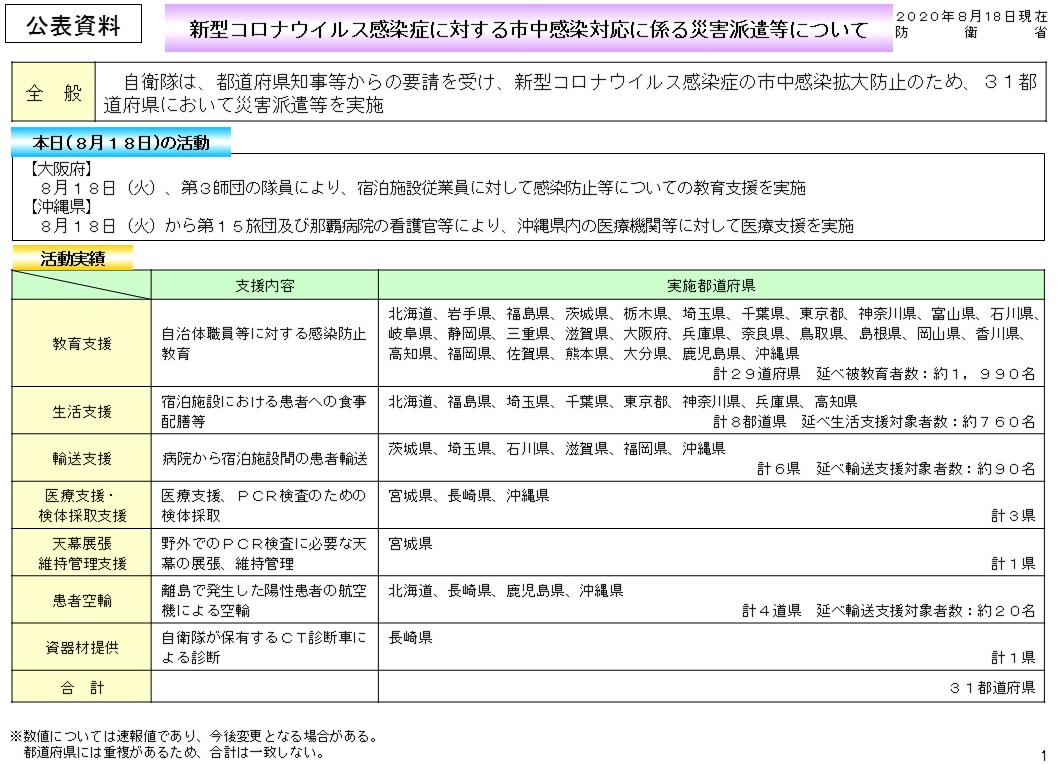Click the 計29道府県 約1,990名 total
Viewport: 1058px width, 764px height.
click(x=874, y=373)
